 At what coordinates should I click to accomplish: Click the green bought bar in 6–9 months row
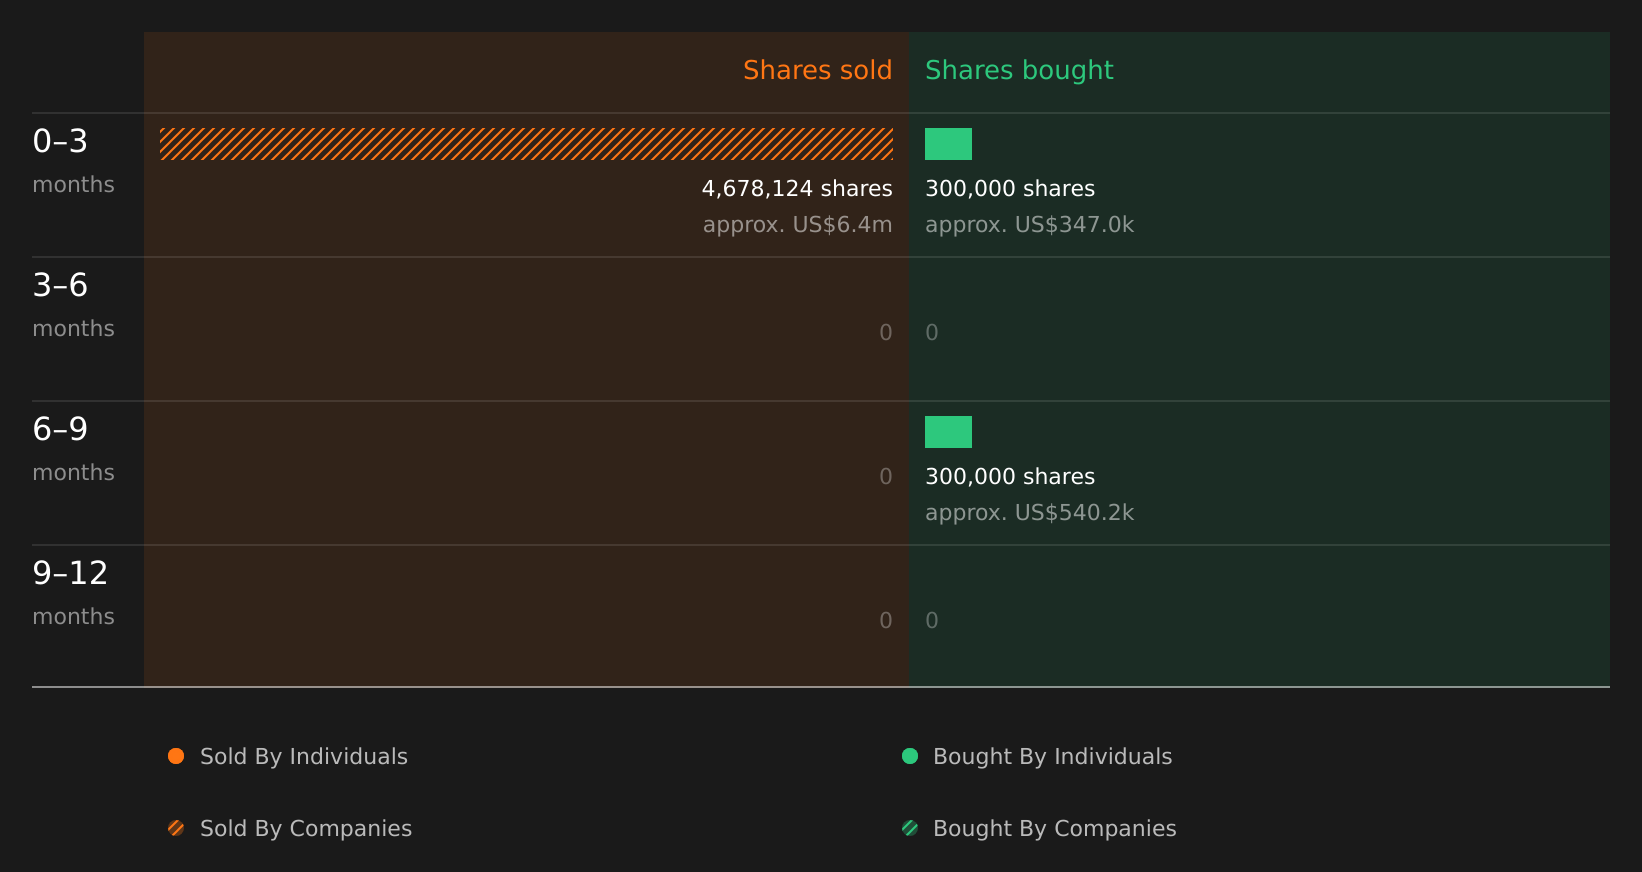948,432
